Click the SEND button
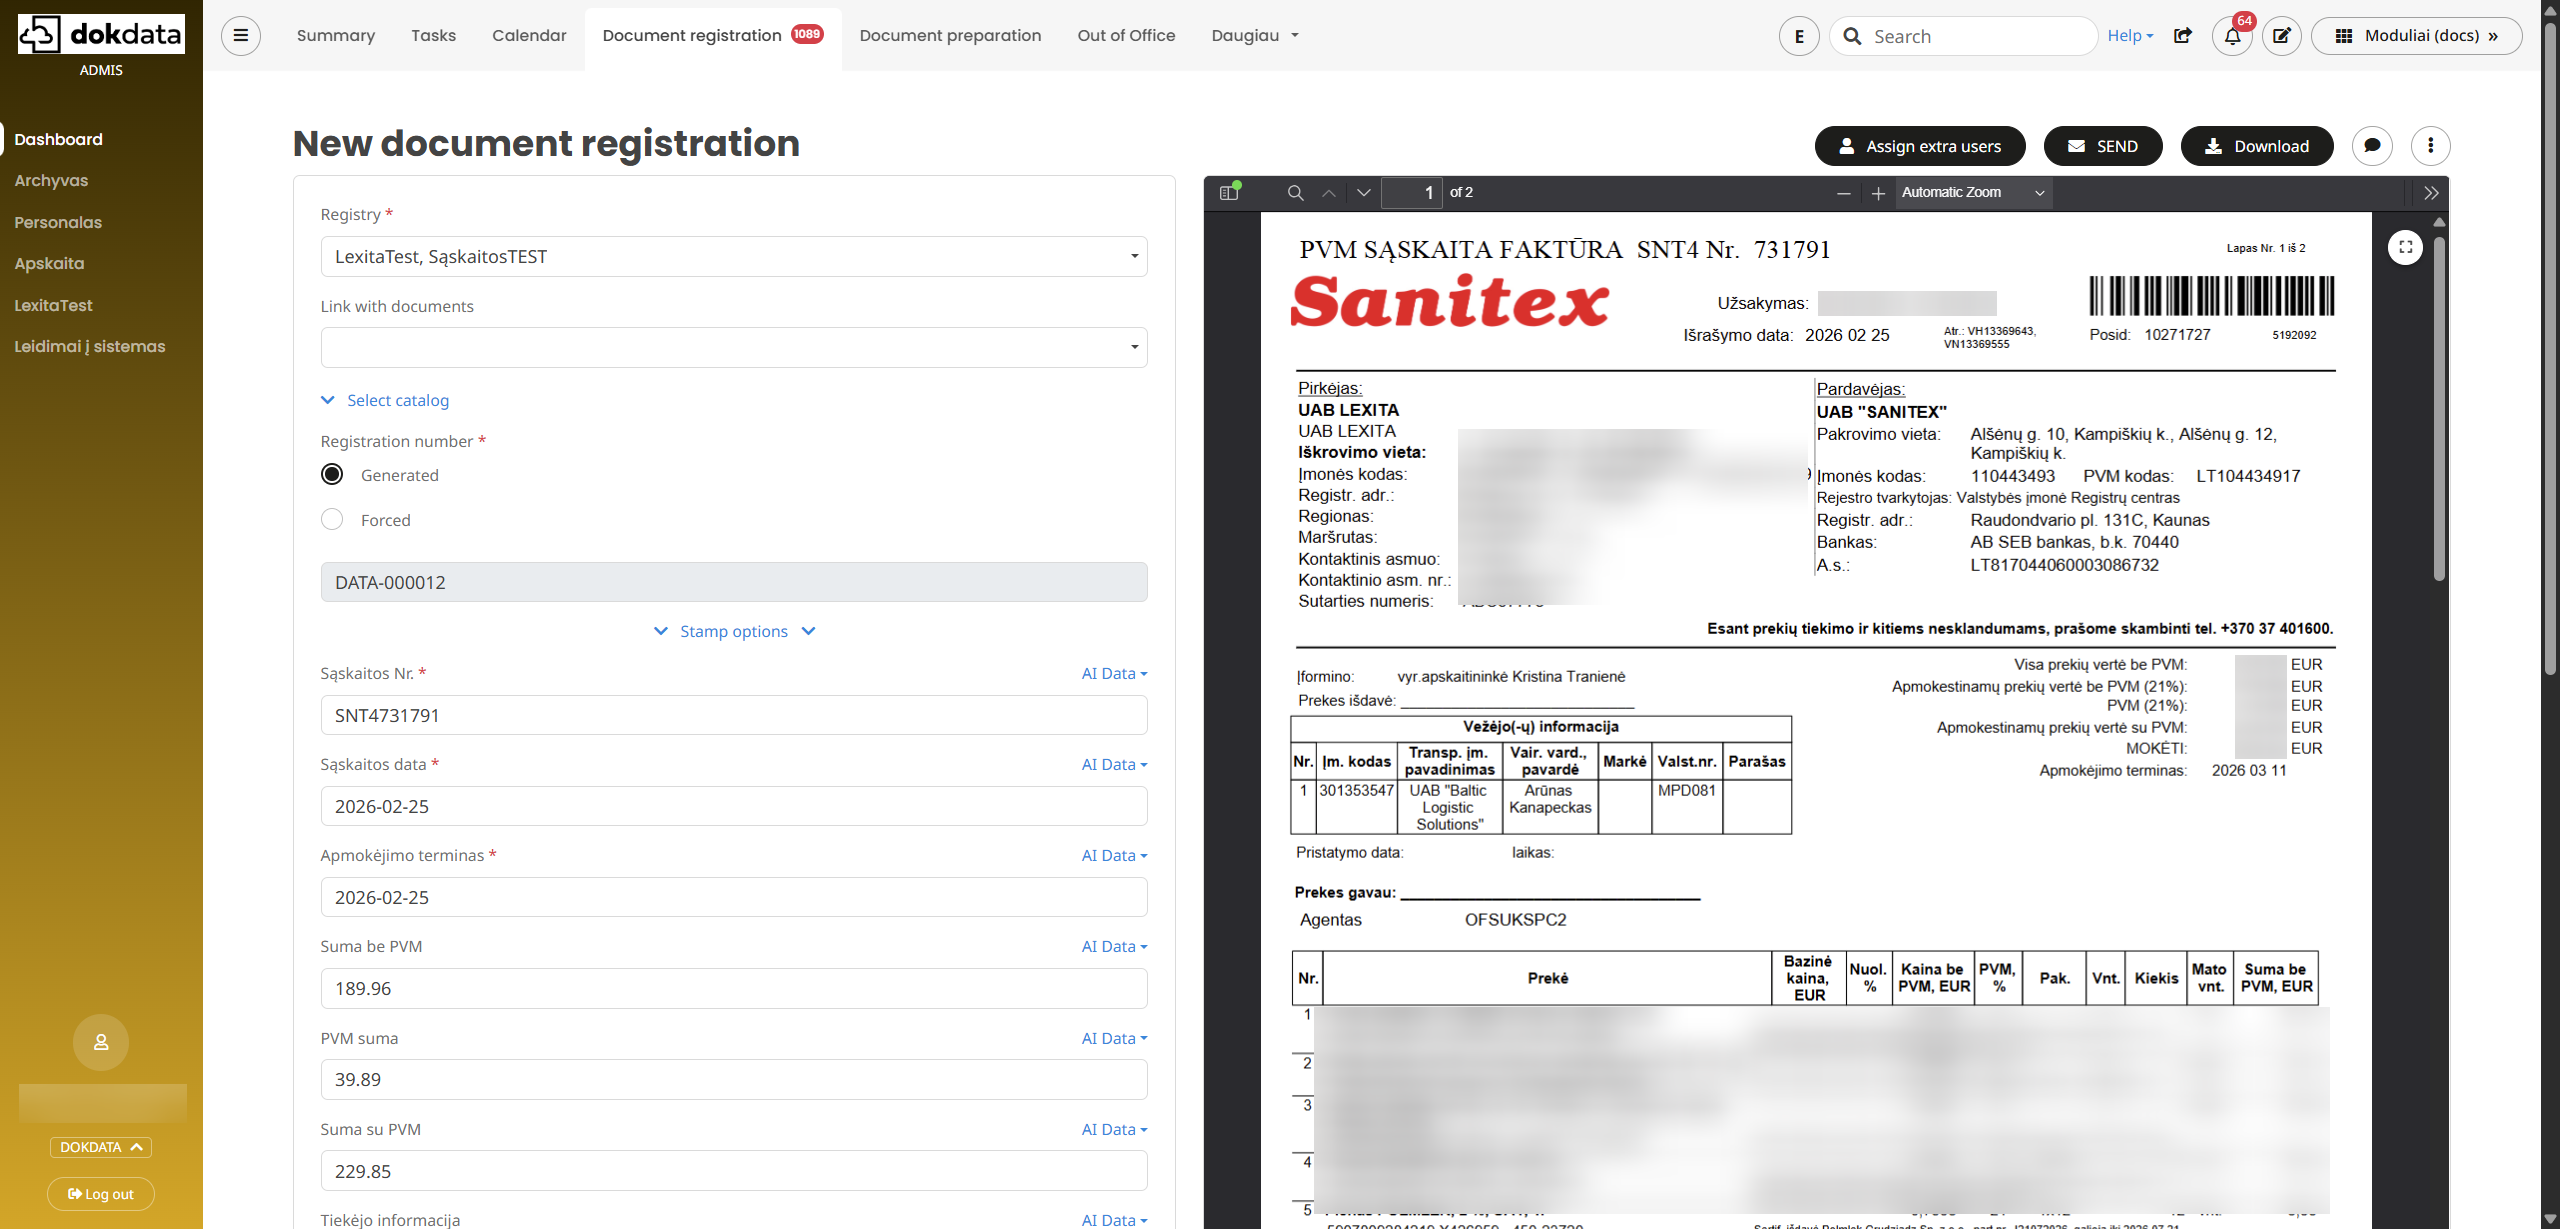The image size is (2560, 1229). click(2103, 146)
